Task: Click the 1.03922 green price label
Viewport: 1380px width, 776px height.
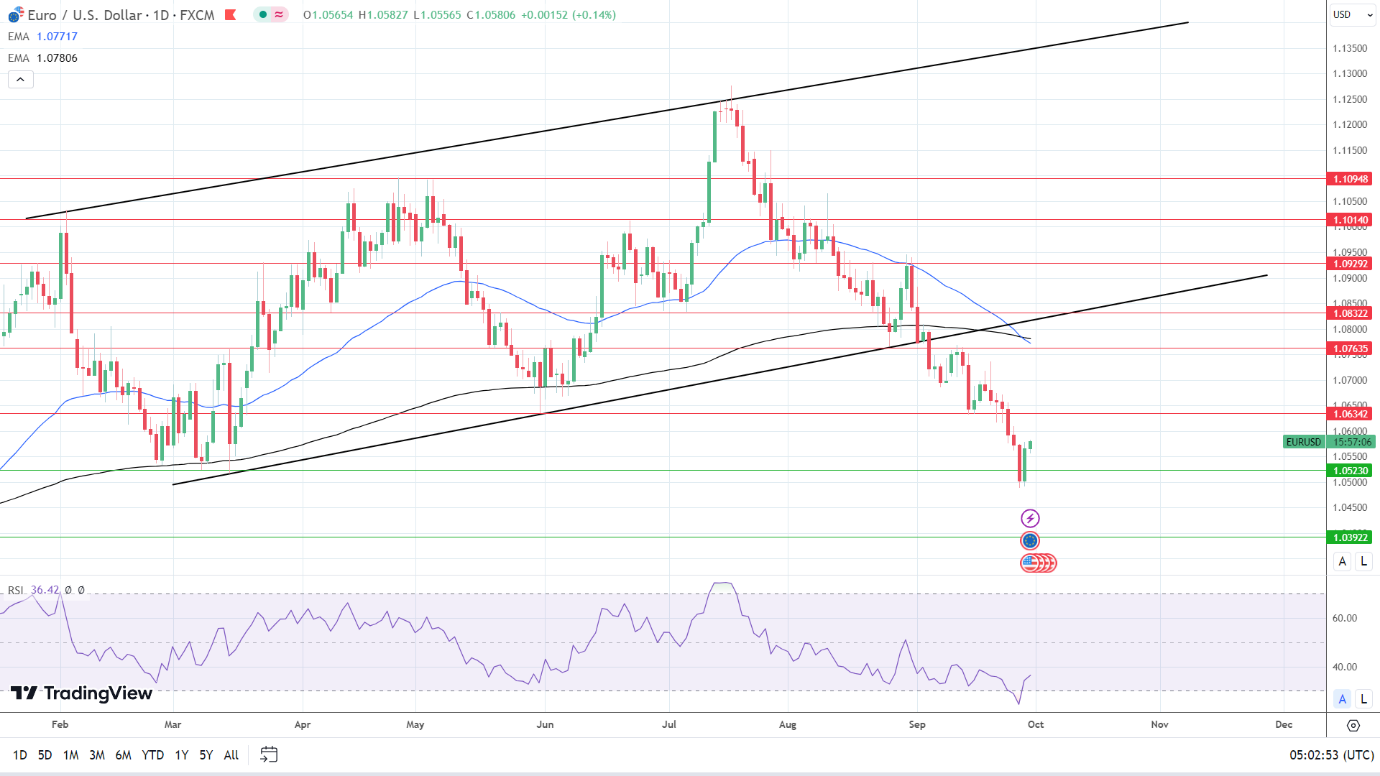Action: tap(1351, 537)
